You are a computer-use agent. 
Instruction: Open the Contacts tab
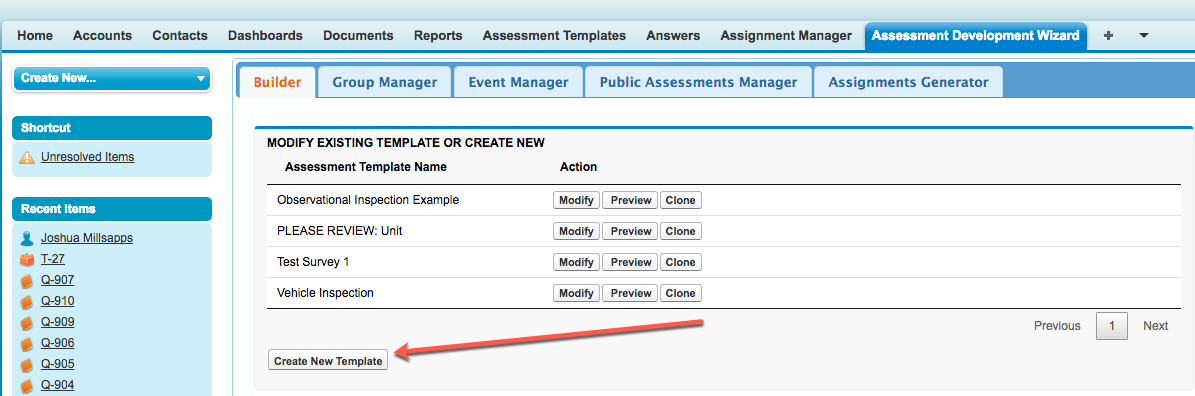pyautogui.click(x=180, y=36)
